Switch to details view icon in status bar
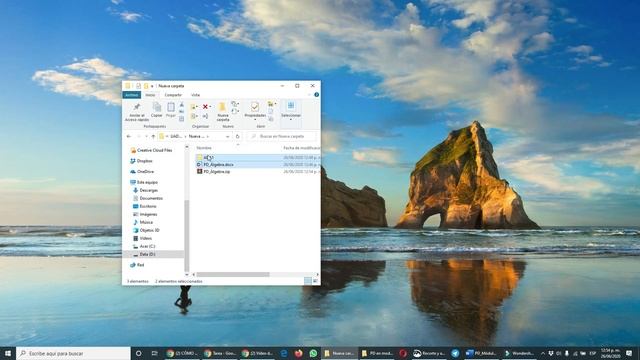This screenshot has height=360, width=640. pos(308,281)
